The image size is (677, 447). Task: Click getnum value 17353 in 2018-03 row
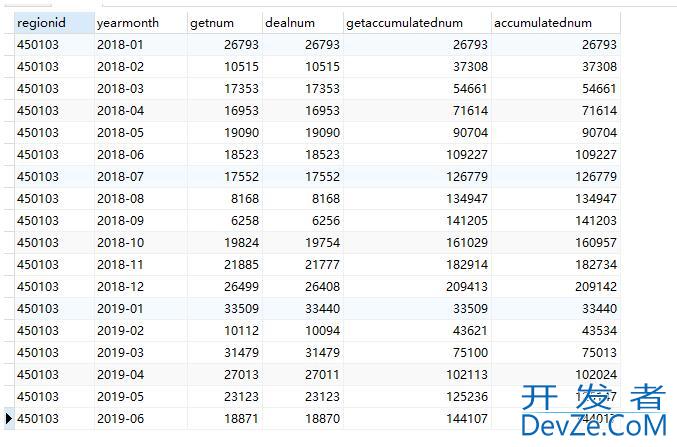pyautogui.click(x=225, y=89)
